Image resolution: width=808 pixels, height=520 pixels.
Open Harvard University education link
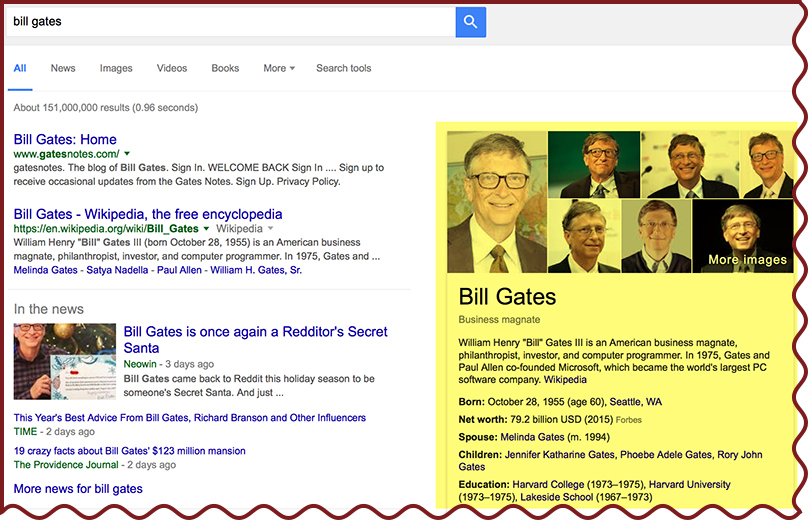pos(689,484)
